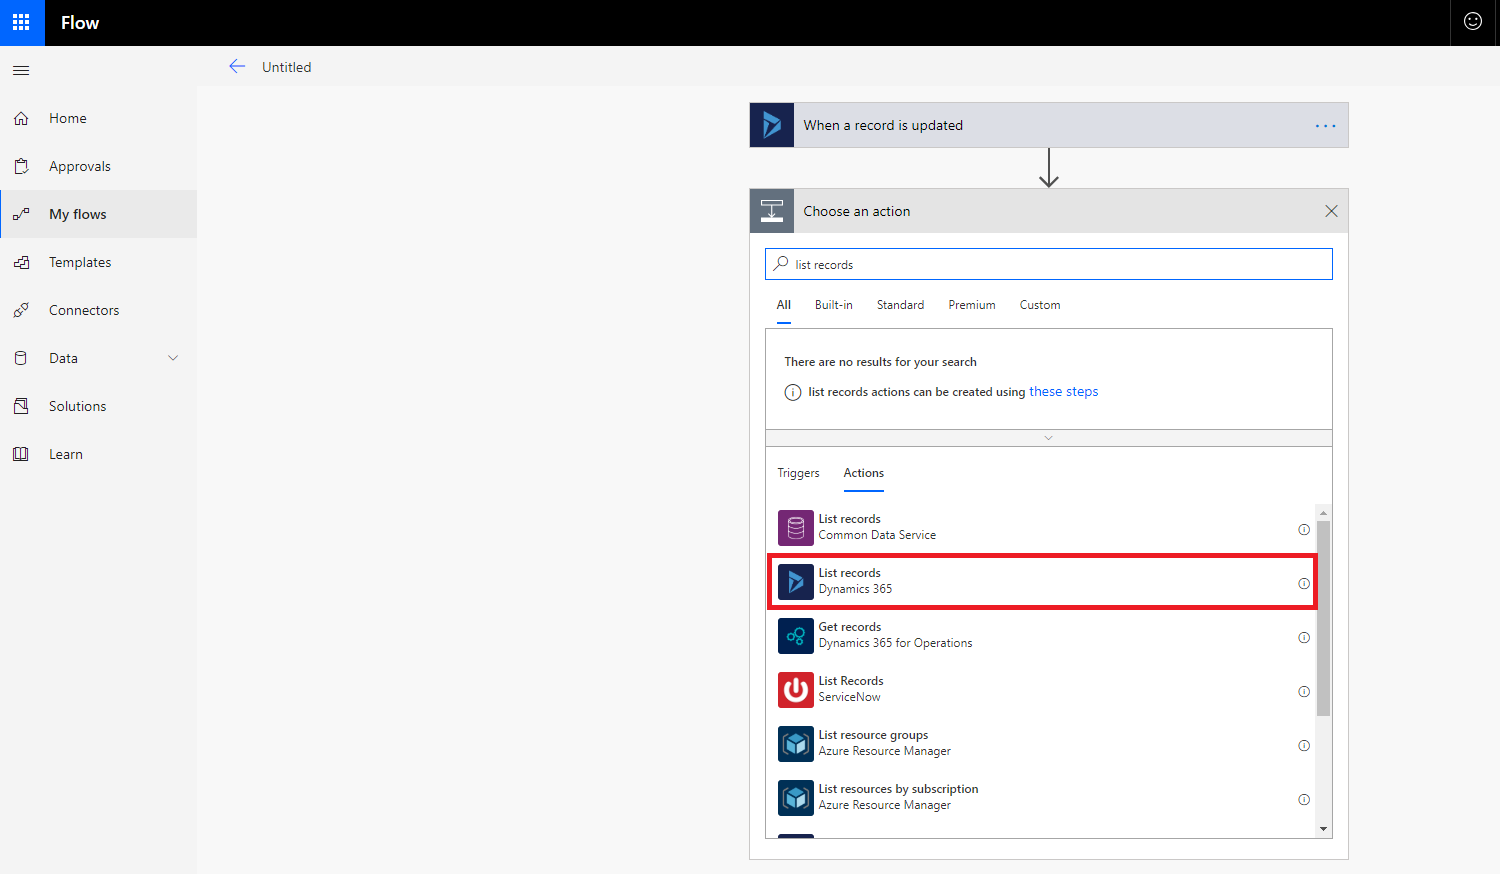Switch to the Actions tab
The height and width of the screenshot is (874, 1500).
tap(864, 473)
